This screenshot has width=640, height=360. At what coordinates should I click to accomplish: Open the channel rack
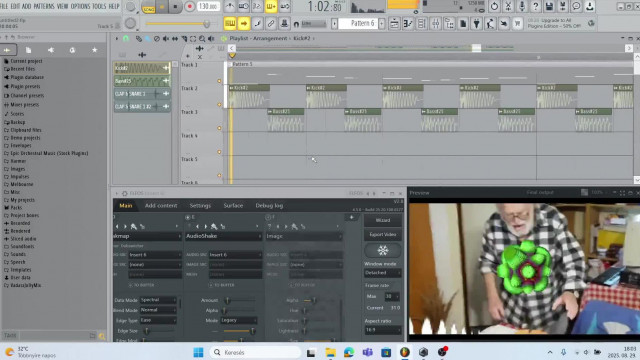[422, 24]
